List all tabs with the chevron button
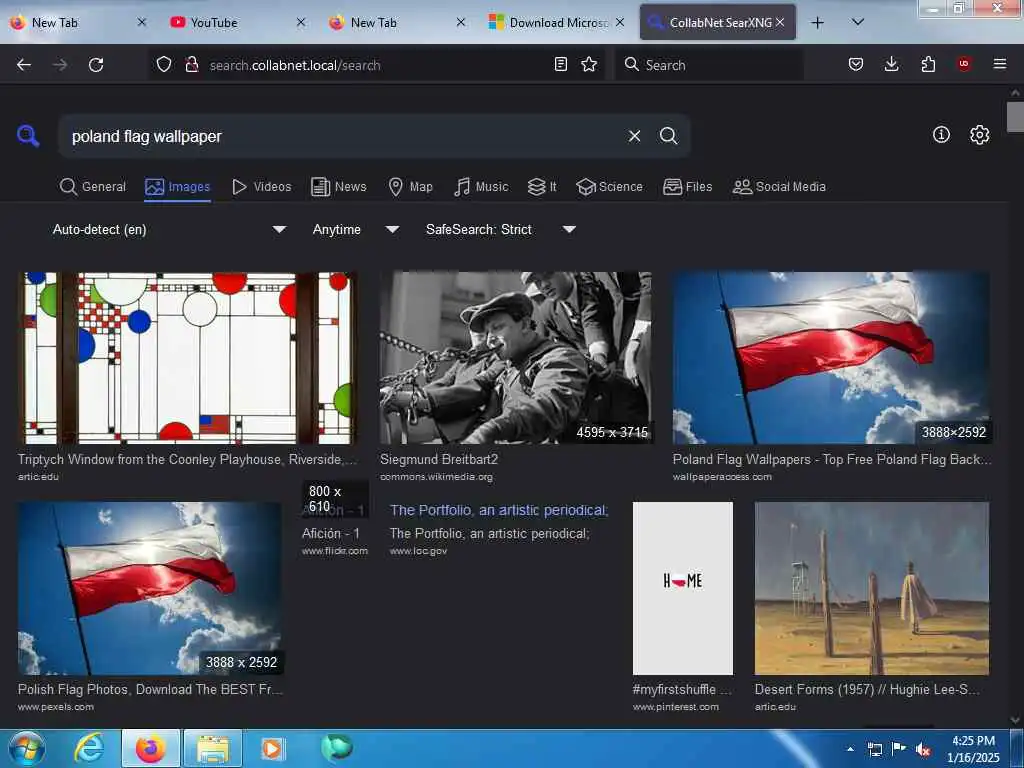Image resolution: width=1024 pixels, height=768 pixels. coord(858,22)
